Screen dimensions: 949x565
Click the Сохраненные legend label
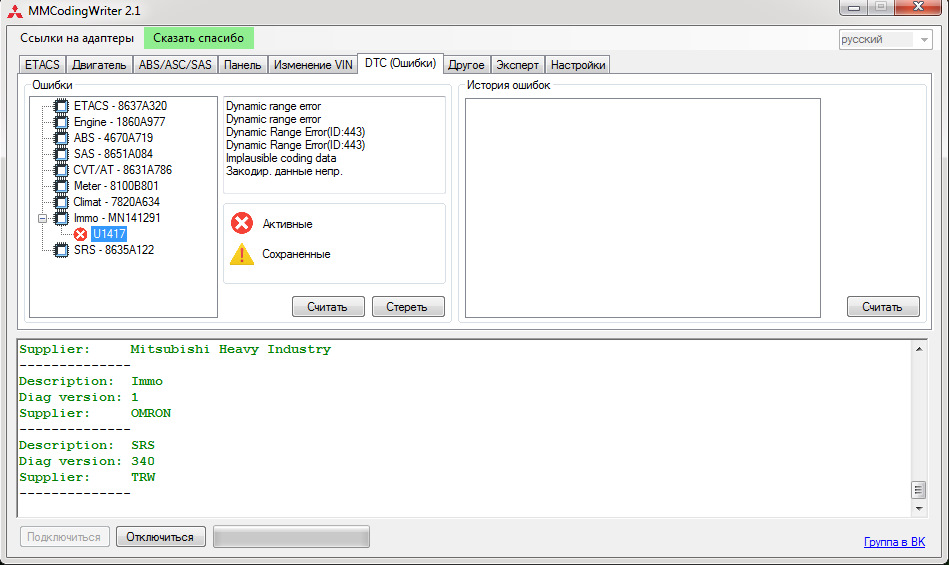pyautogui.click(x=296, y=254)
